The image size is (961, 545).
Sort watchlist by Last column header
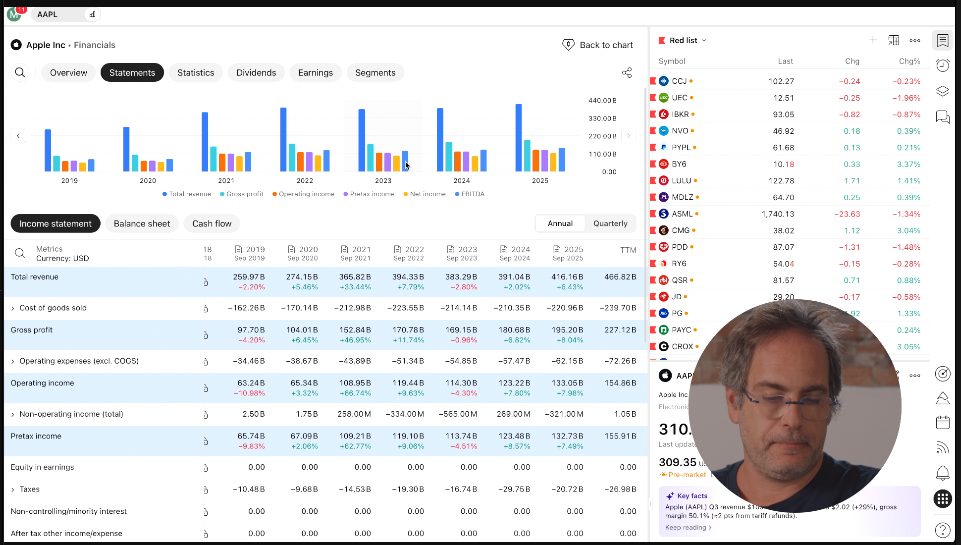click(786, 61)
